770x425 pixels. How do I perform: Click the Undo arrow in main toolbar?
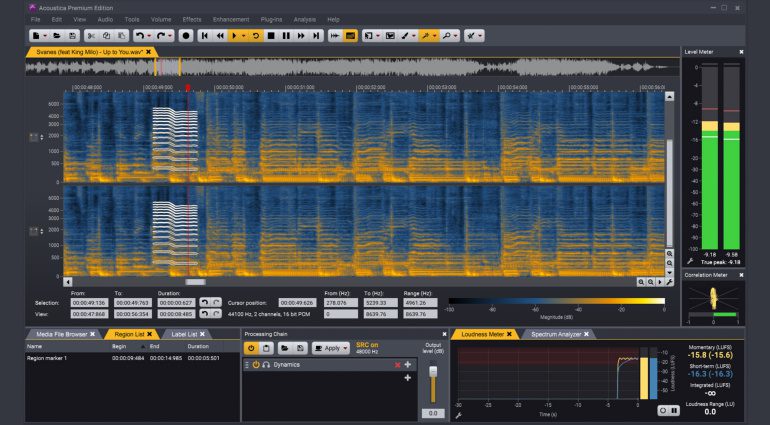pos(140,36)
